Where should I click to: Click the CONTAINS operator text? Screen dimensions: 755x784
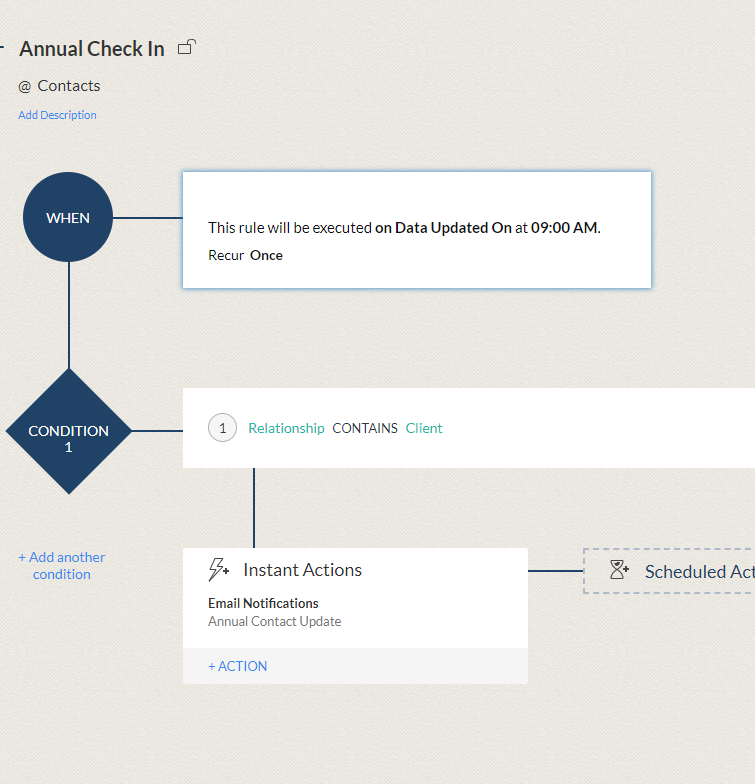tap(365, 428)
